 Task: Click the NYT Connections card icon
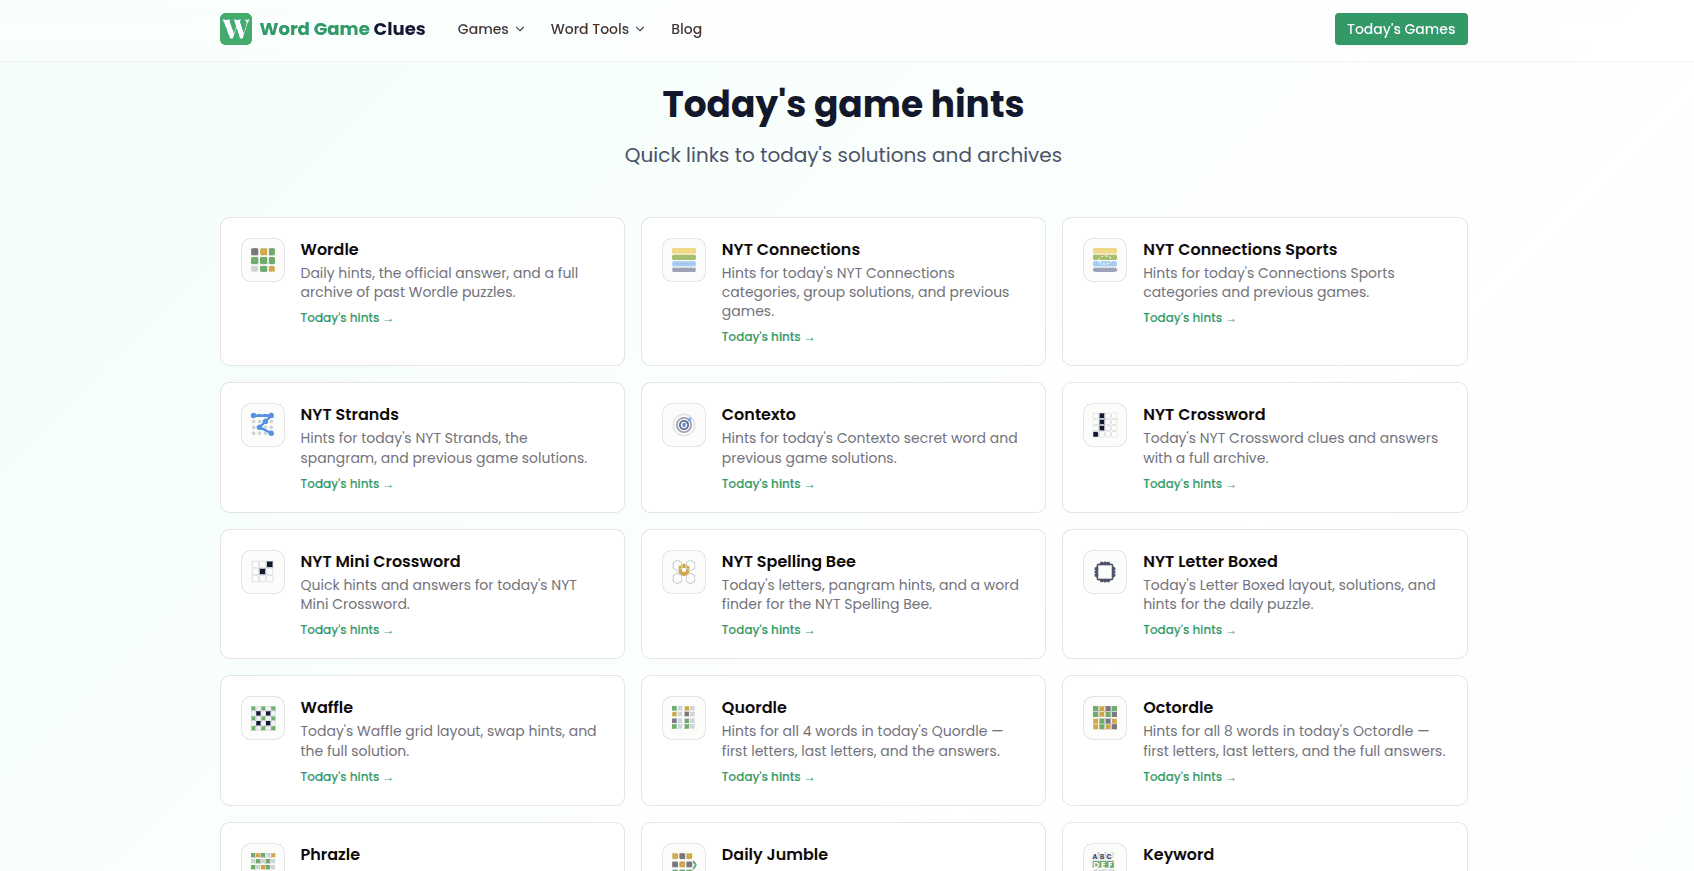click(684, 260)
